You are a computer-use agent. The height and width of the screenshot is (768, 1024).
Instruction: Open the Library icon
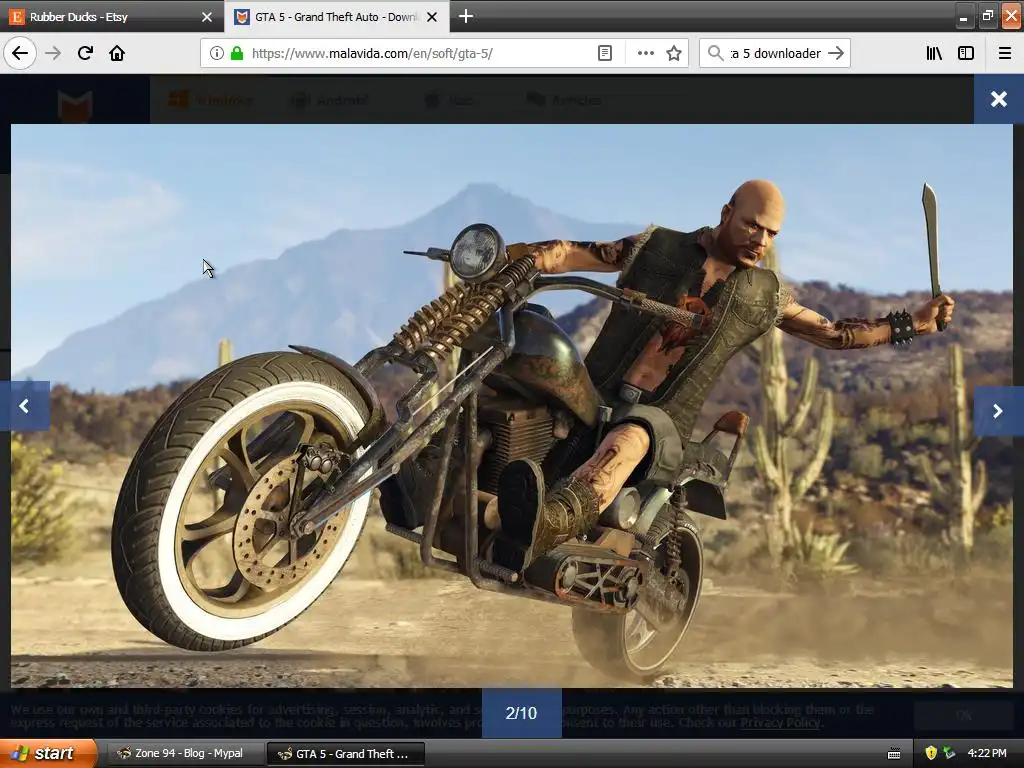(934, 53)
